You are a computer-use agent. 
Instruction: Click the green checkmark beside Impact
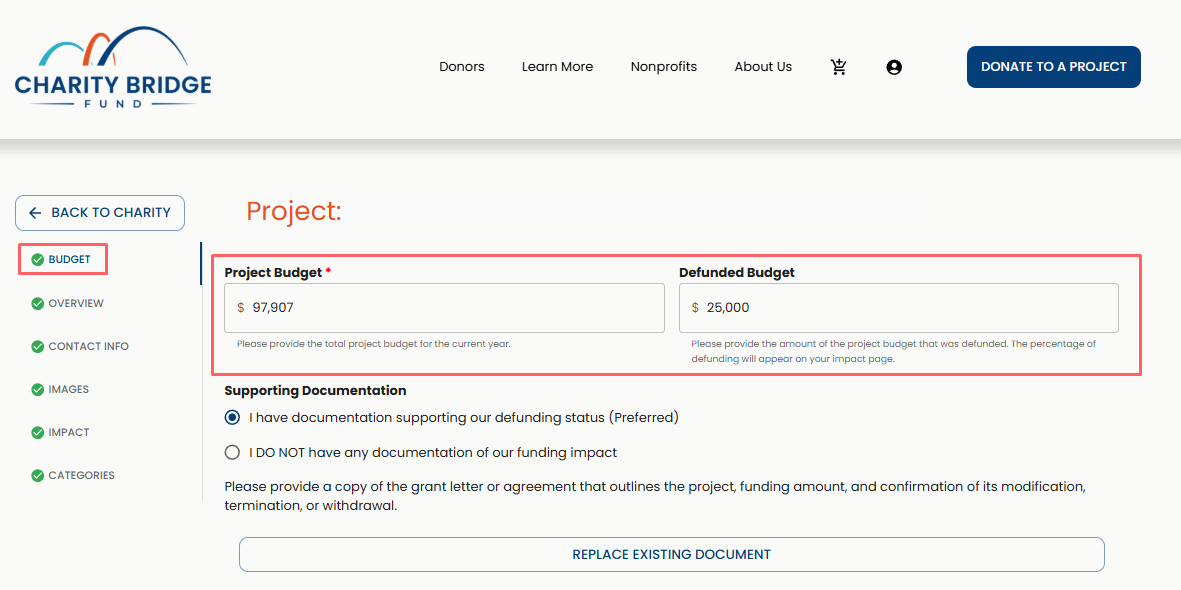(x=38, y=433)
